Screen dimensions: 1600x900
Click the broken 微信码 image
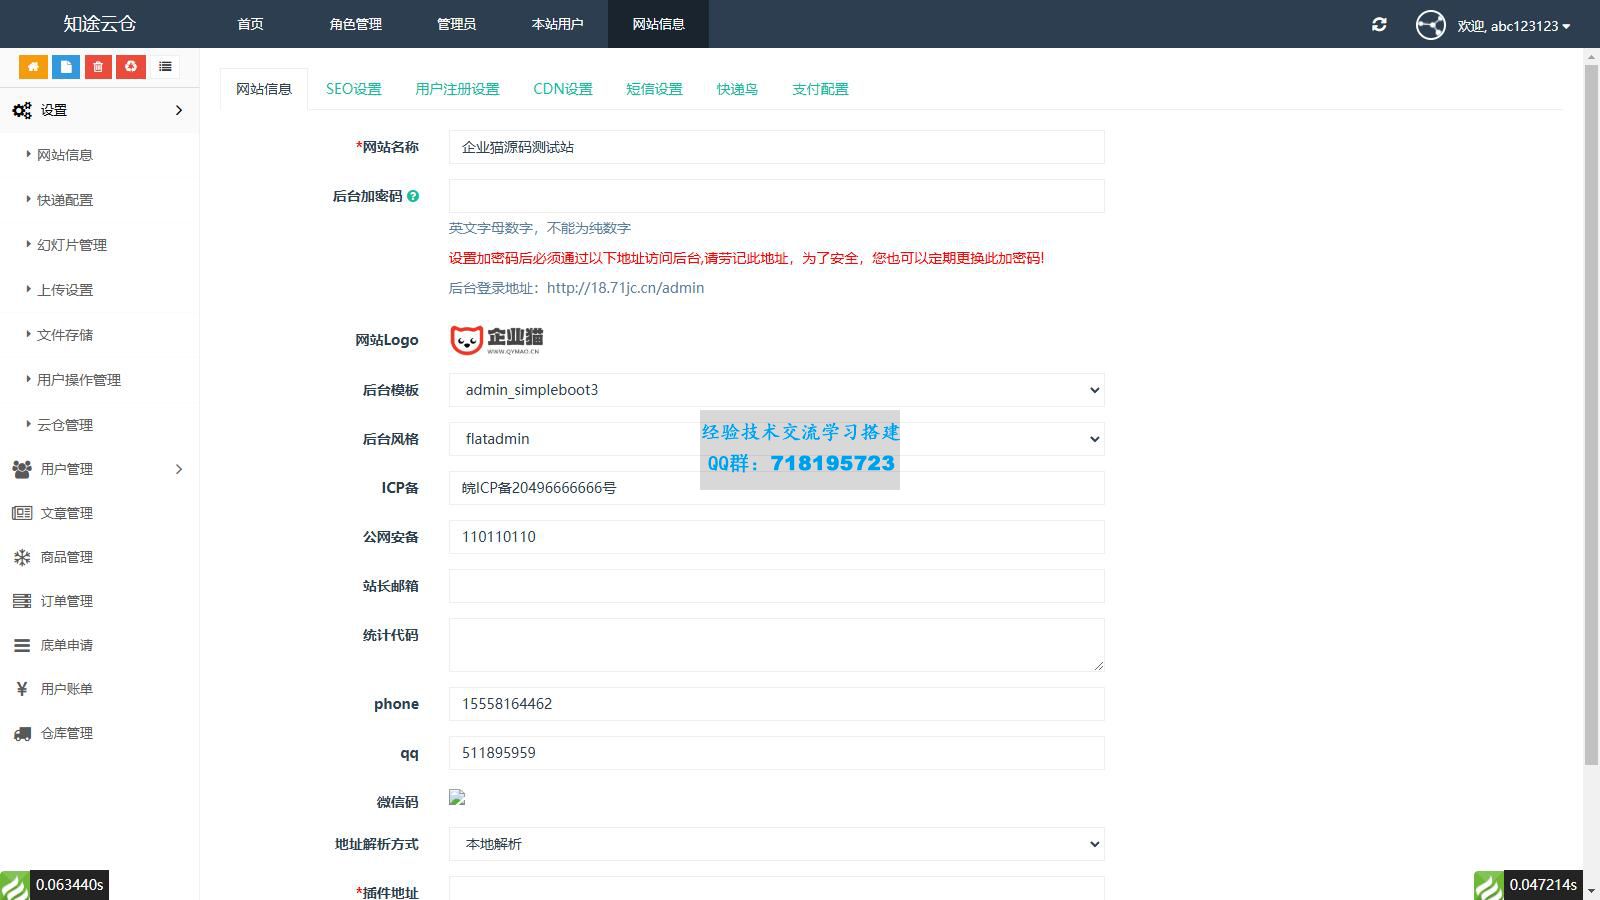point(457,798)
